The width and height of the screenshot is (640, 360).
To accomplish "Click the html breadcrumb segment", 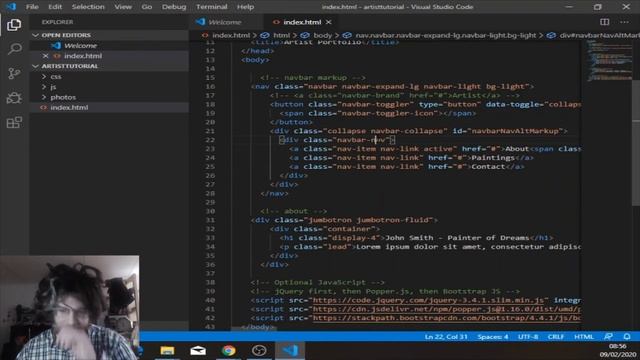I will pos(281,36).
